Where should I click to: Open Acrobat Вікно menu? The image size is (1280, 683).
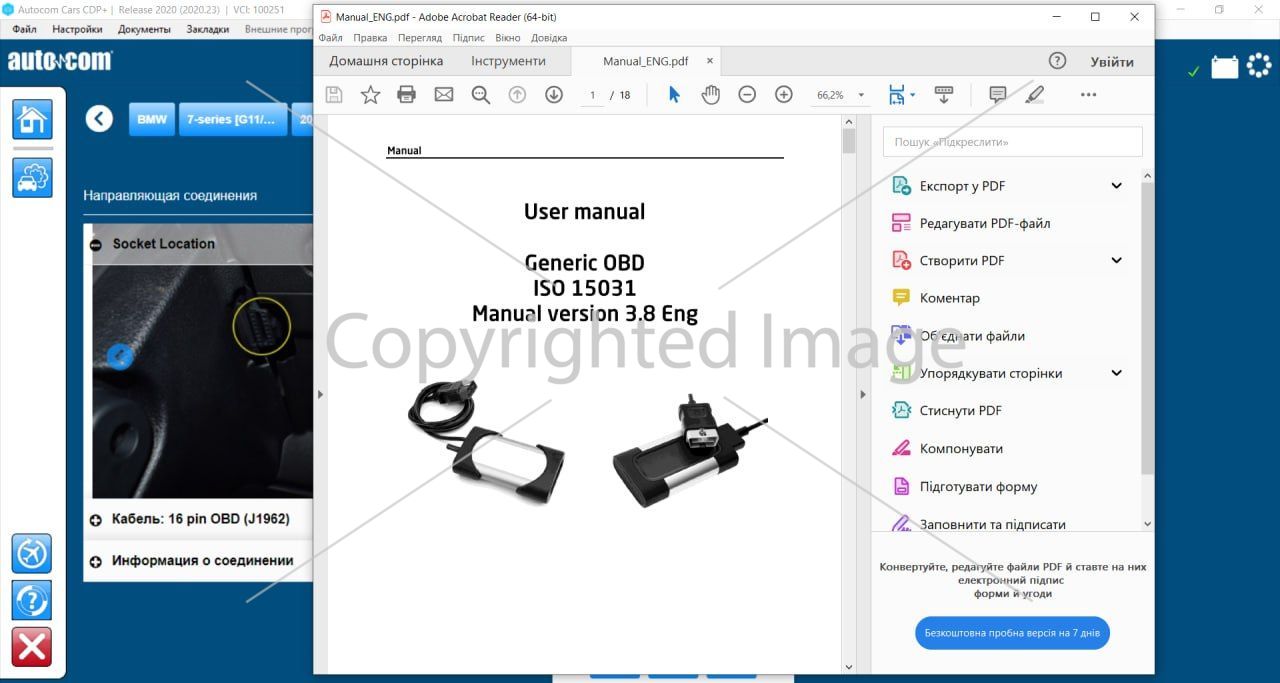508,37
